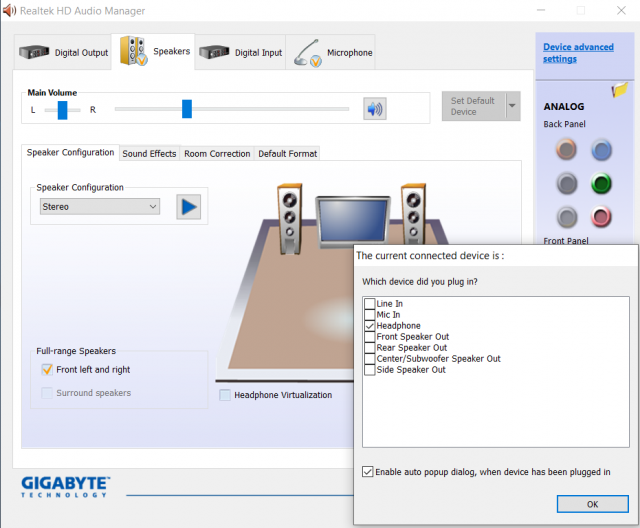The height and width of the screenshot is (528, 640).
Task: Check the Line In option
Action: point(370,304)
